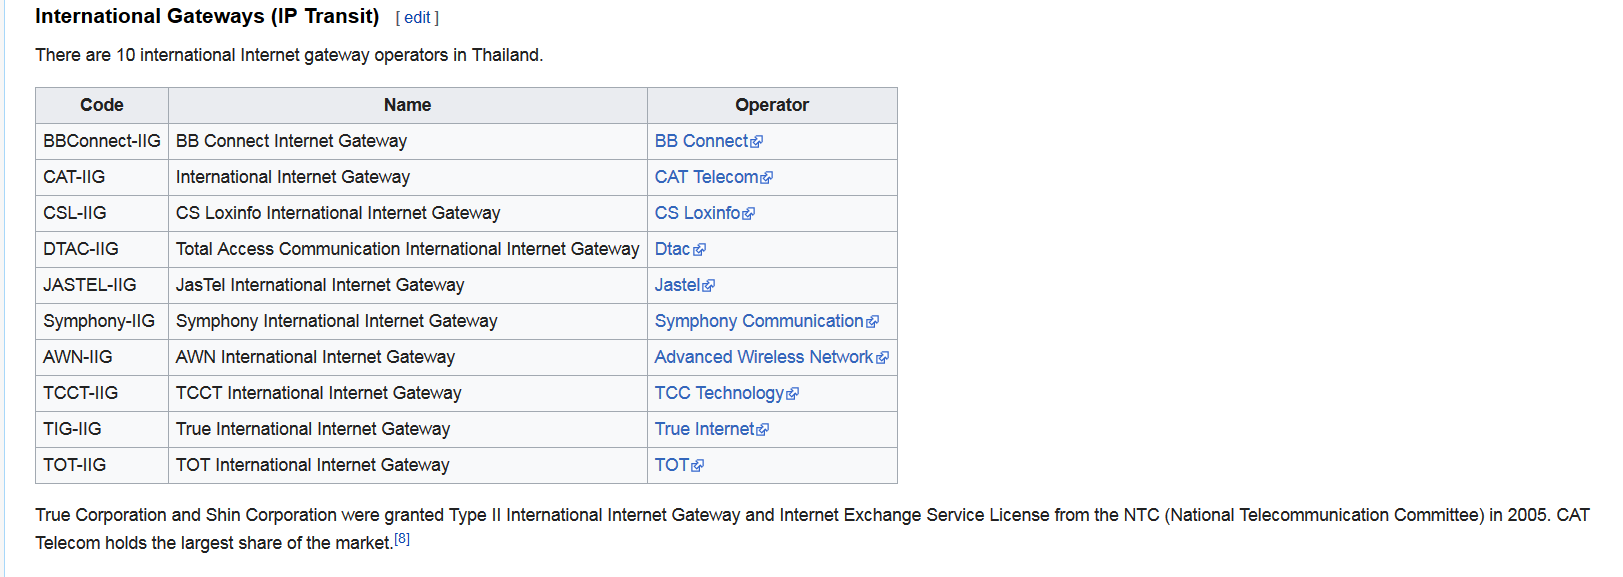Screen dimensions: 1623x577
Task: Click TOT International Internet Gateway name
Action: click(408, 465)
